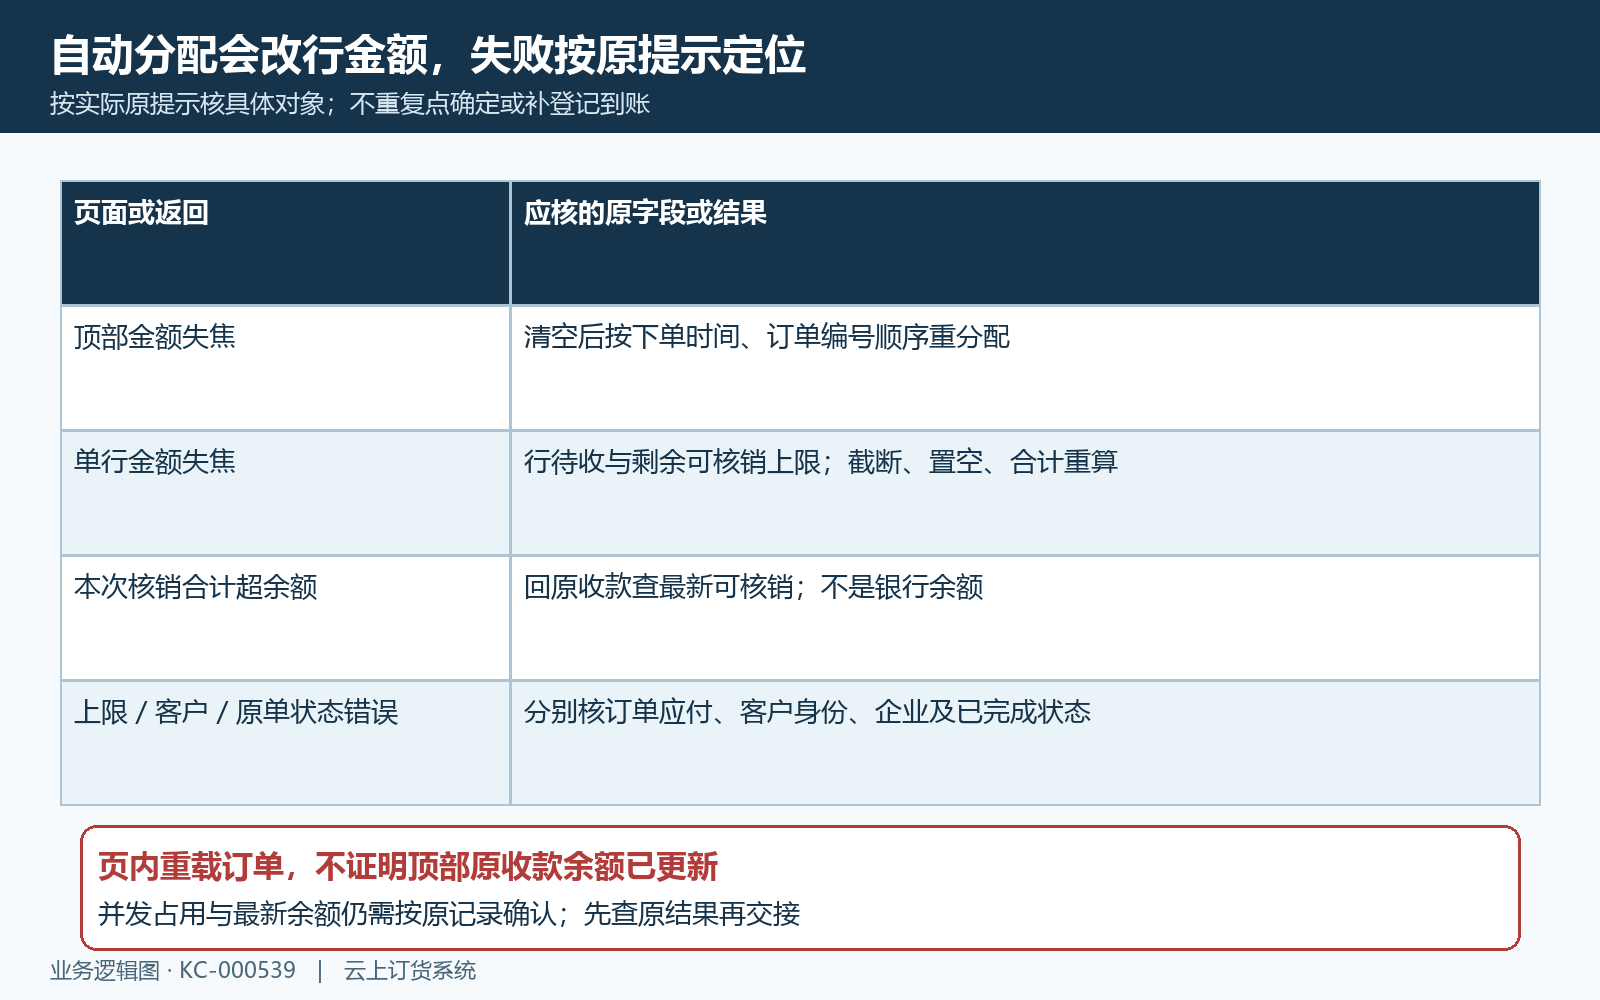The image size is (1600, 1000).
Task: Click the cell 分别核订单应付、客户身份、企业及已完成状态
Action: point(1025,743)
